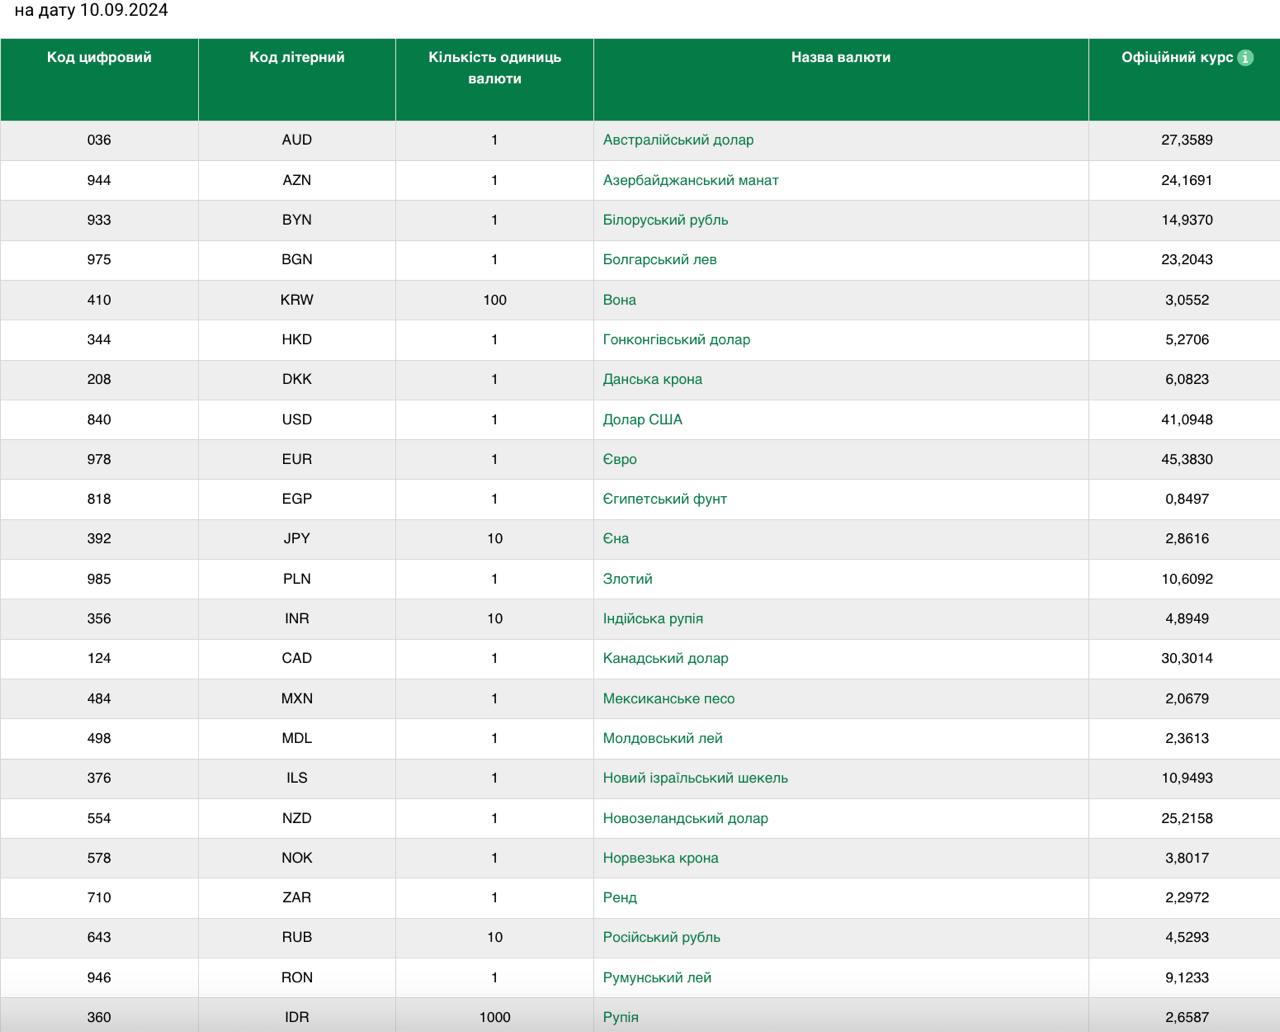Open the Новий ізраїльський шекель link

pyautogui.click(x=695, y=778)
